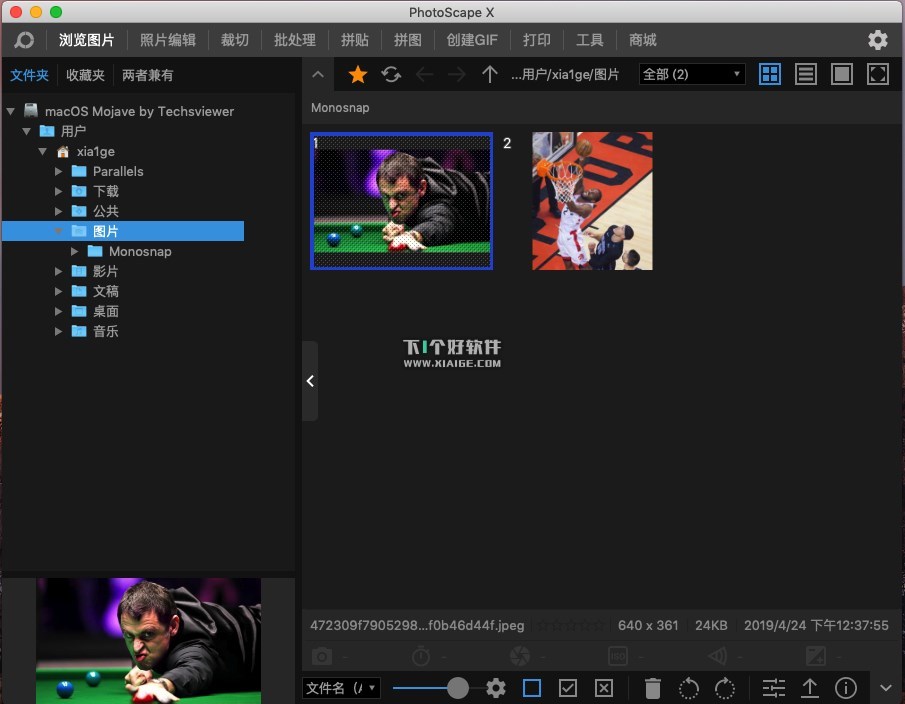Switch to thumbnail grid view
Screen dimensions: 905x704
pos(770,75)
